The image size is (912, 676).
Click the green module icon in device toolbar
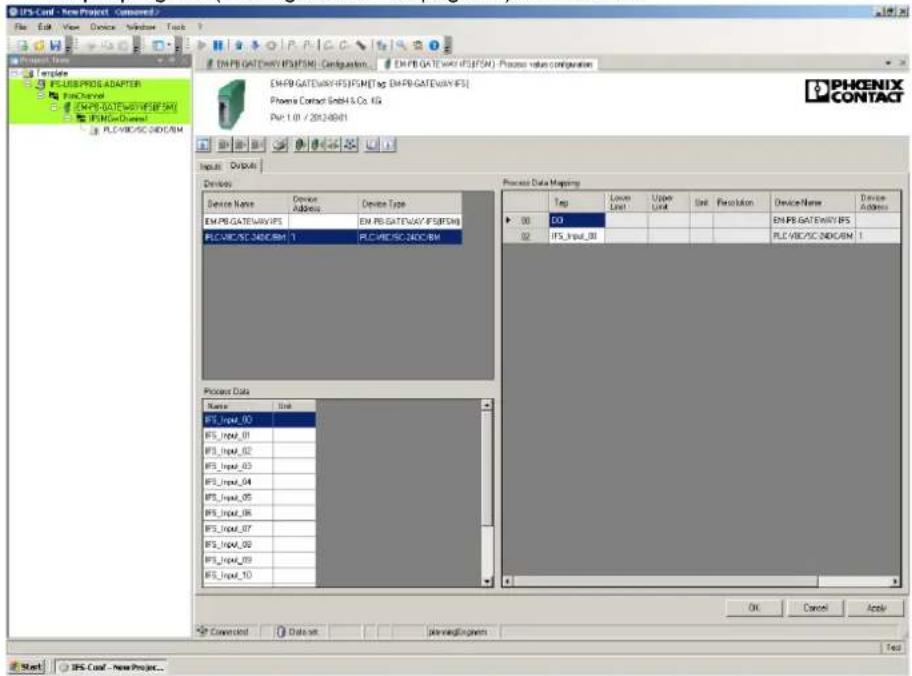pyautogui.click(x=301, y=144)
